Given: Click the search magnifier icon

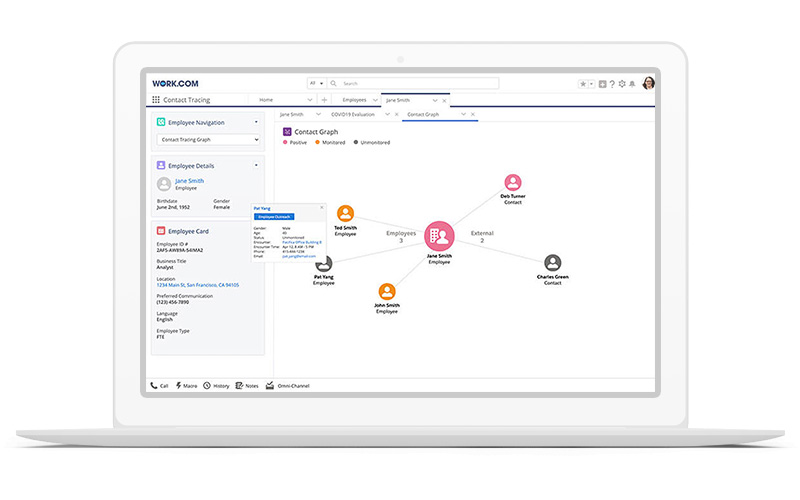Looking at the screenshot, I should pyautogui.click(x=334, y=83).
